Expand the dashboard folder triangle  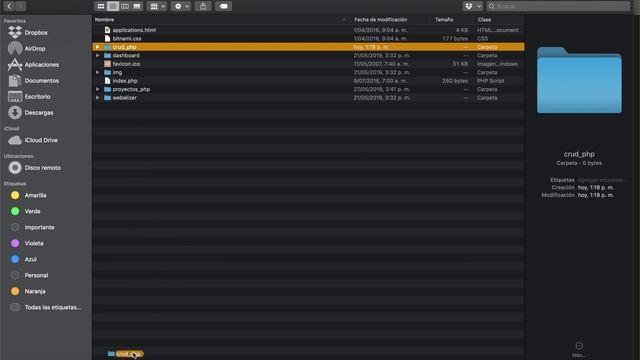point(98,56)
